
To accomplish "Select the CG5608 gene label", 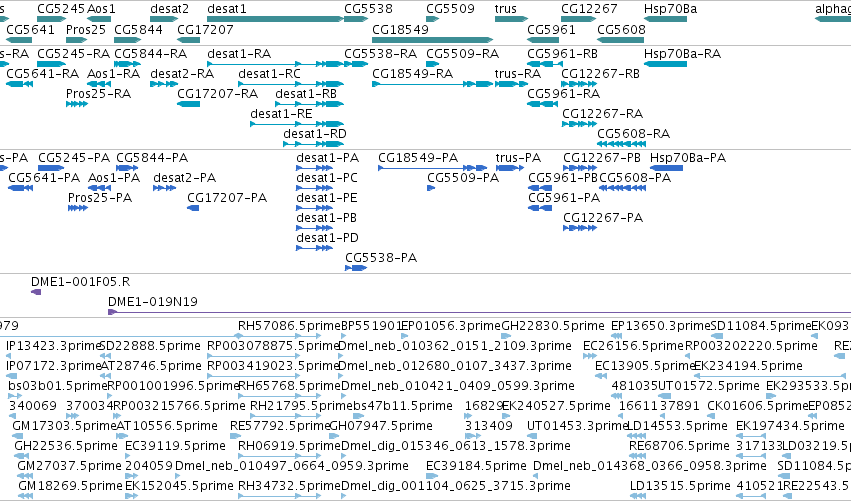I will 621,29.
